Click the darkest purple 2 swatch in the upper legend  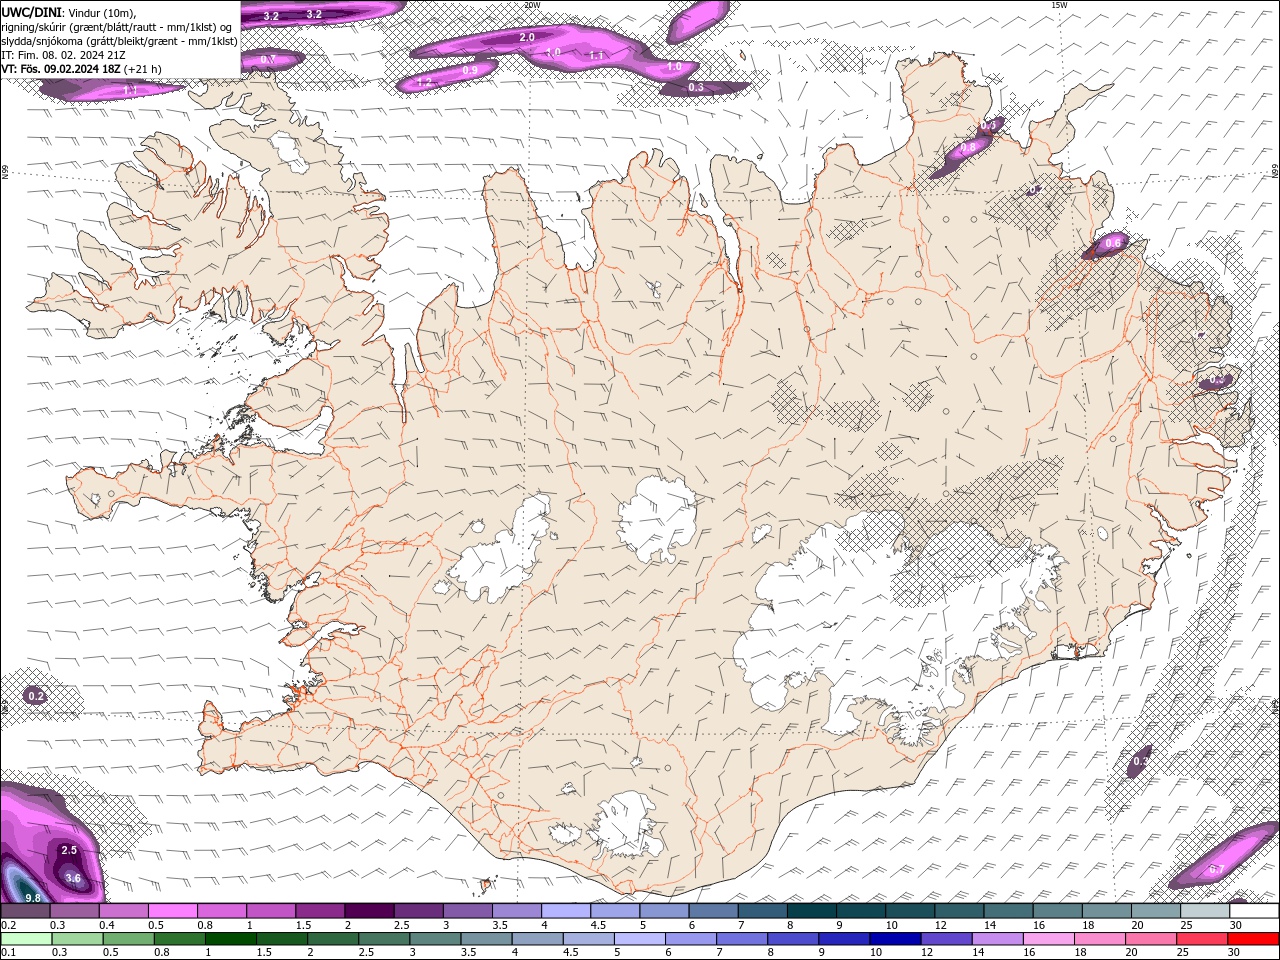click(x=369, y=911)
